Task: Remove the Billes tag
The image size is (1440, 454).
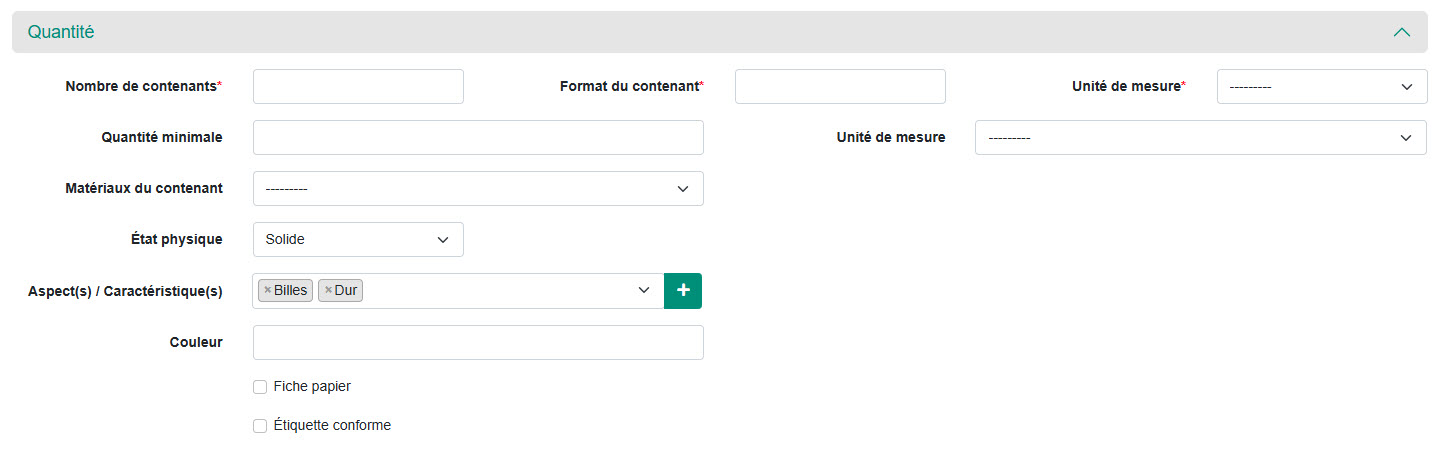Action: (267, 290)
